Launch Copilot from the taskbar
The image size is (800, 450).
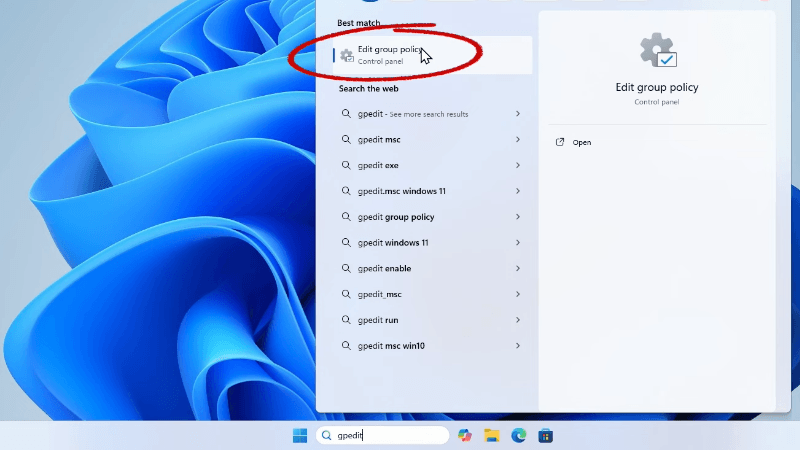click(x=465, y=435)
